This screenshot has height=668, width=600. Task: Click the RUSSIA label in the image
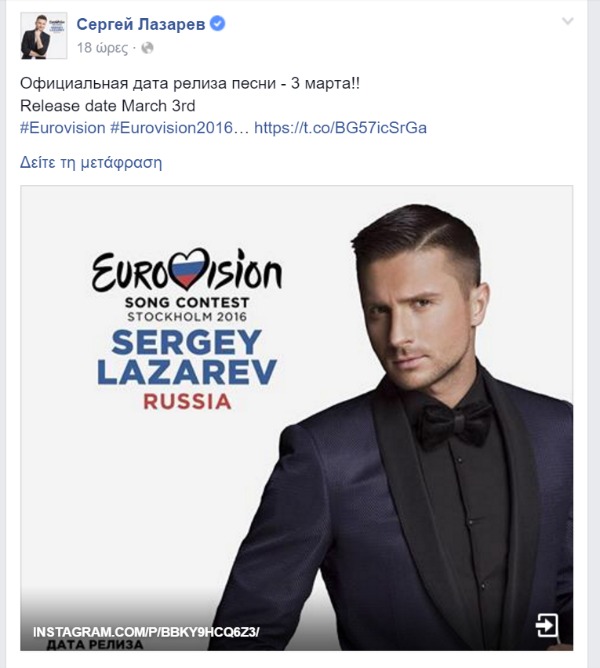pyautogui.click(x=187, y=402)
